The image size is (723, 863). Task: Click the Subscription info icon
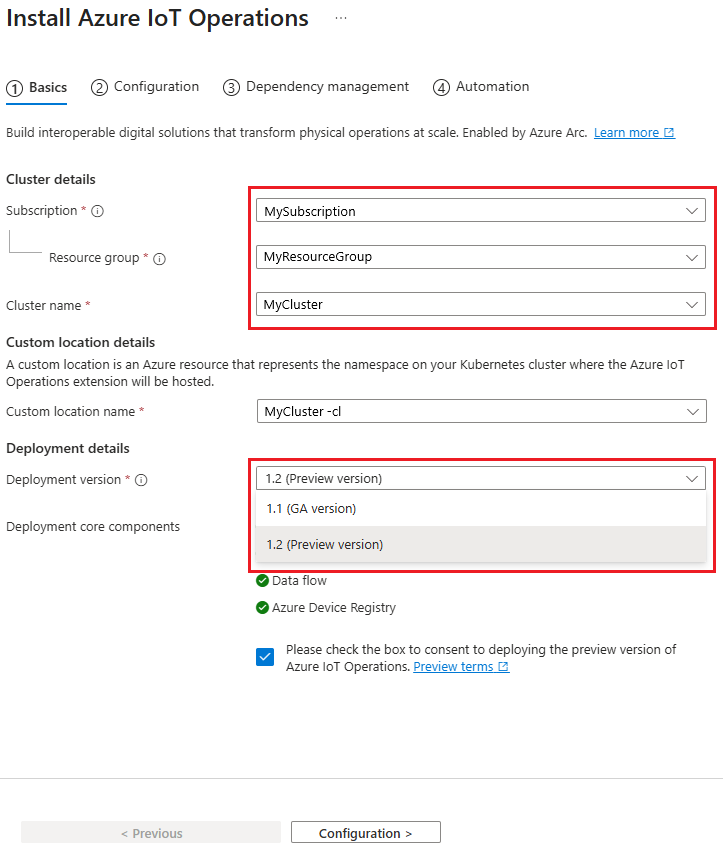(99, 211)
